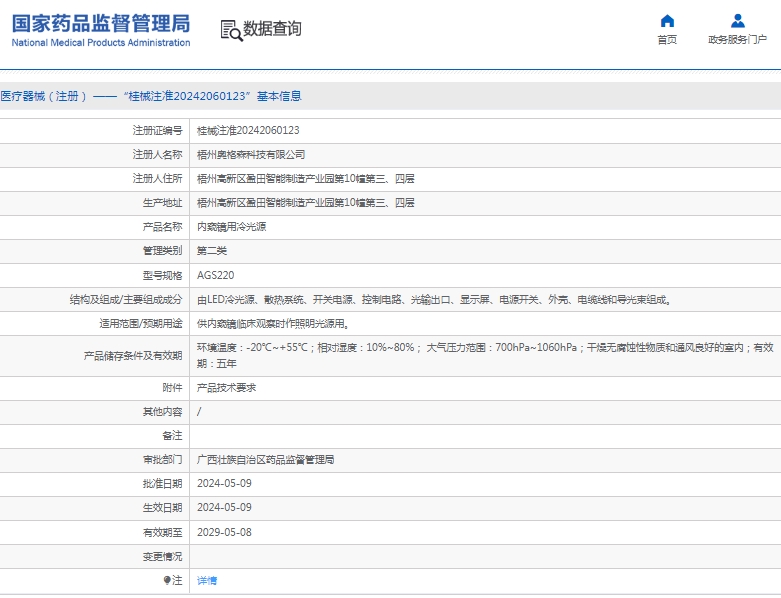This screenshot has height=598, width=781.
Task: Select model value AGS220
Action: click(215, 275)
